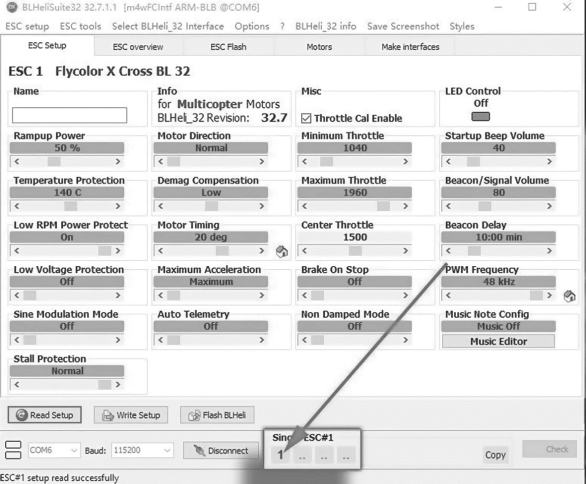Increase Startup Beep Volume with right arrow
Image resolution: width=586 pixels, height=484 pixels.
(x=549, y=161)
